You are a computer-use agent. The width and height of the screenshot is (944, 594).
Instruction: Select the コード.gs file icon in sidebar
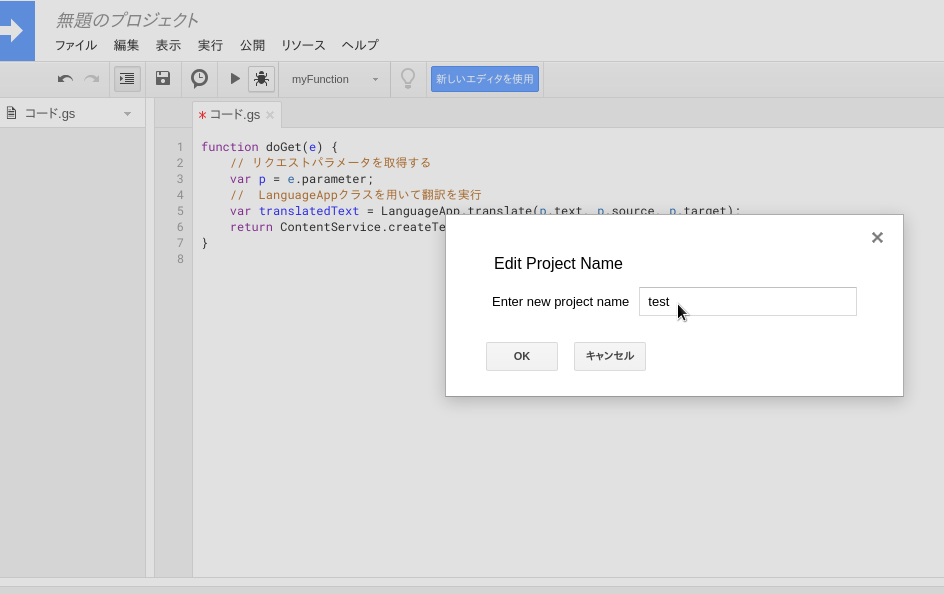point(9,113)
